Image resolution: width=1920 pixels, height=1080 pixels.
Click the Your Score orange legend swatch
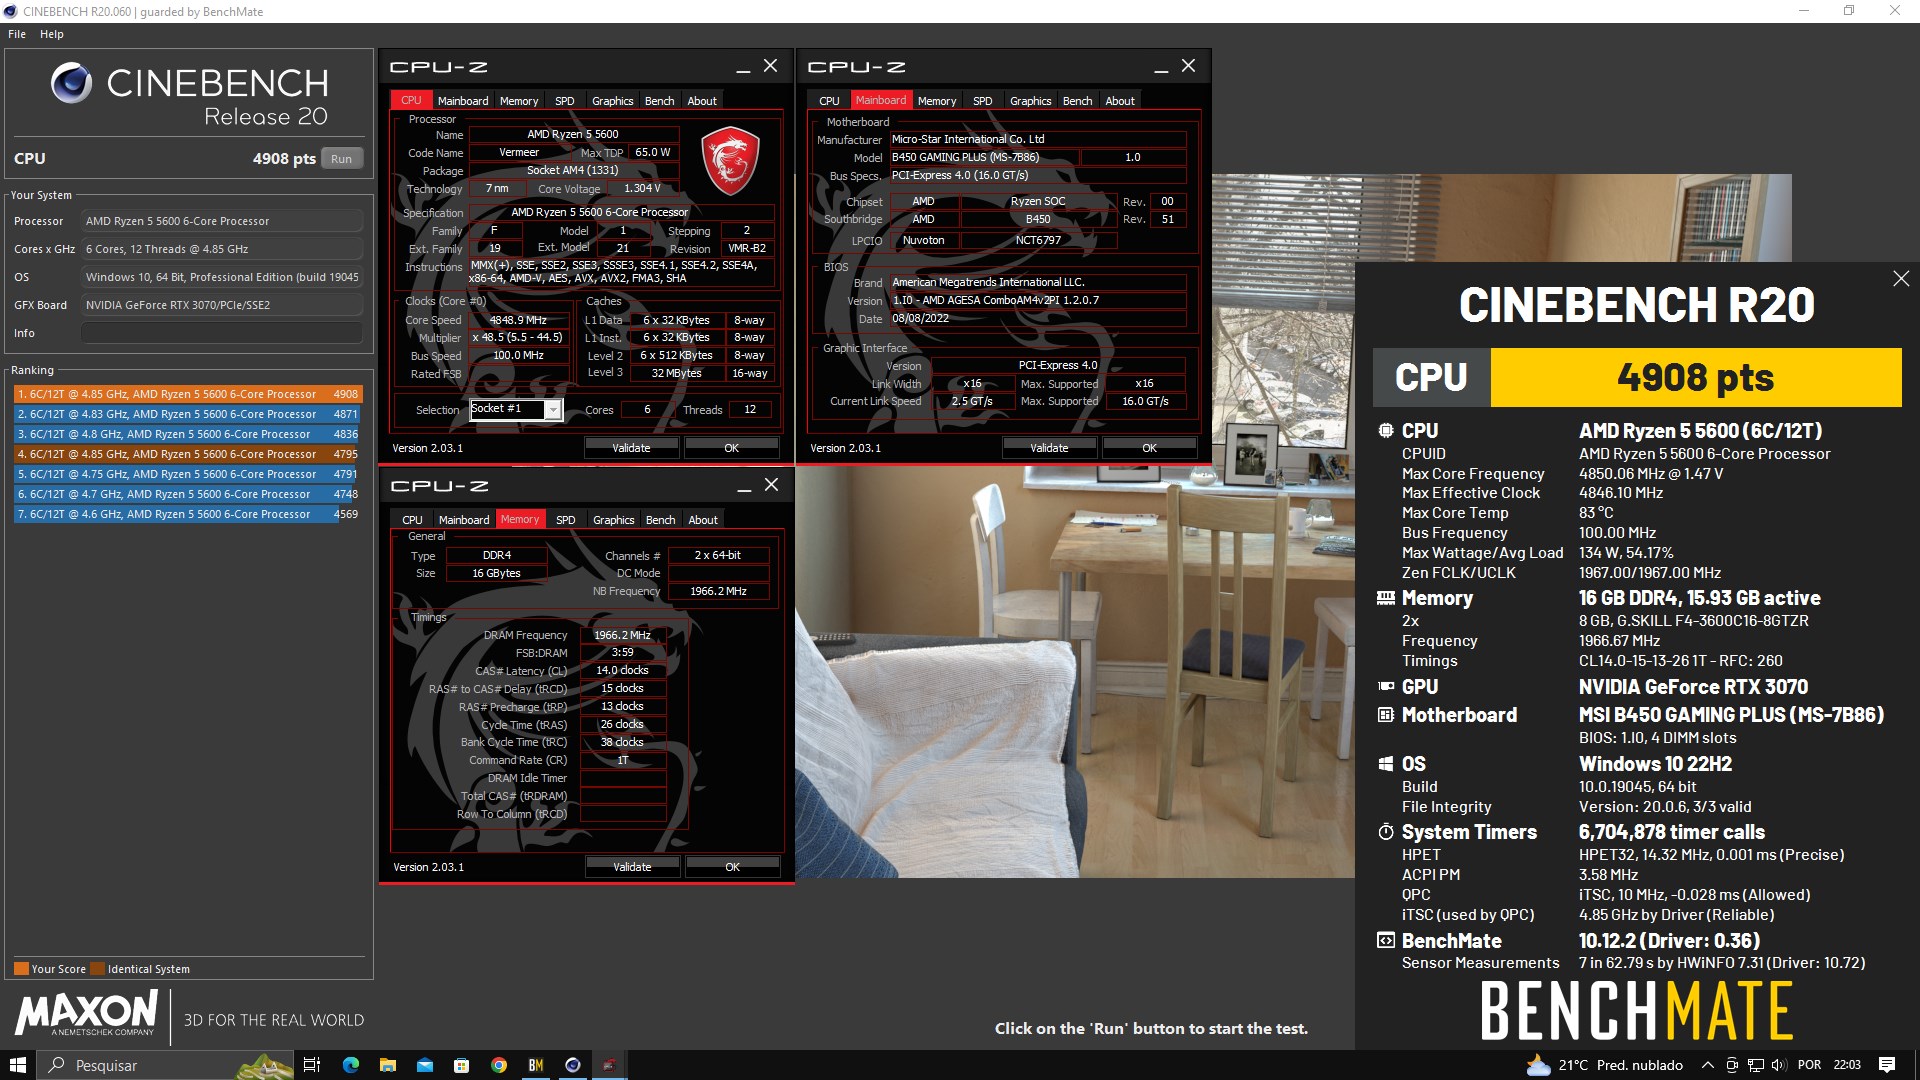click(x=21, y=969)
